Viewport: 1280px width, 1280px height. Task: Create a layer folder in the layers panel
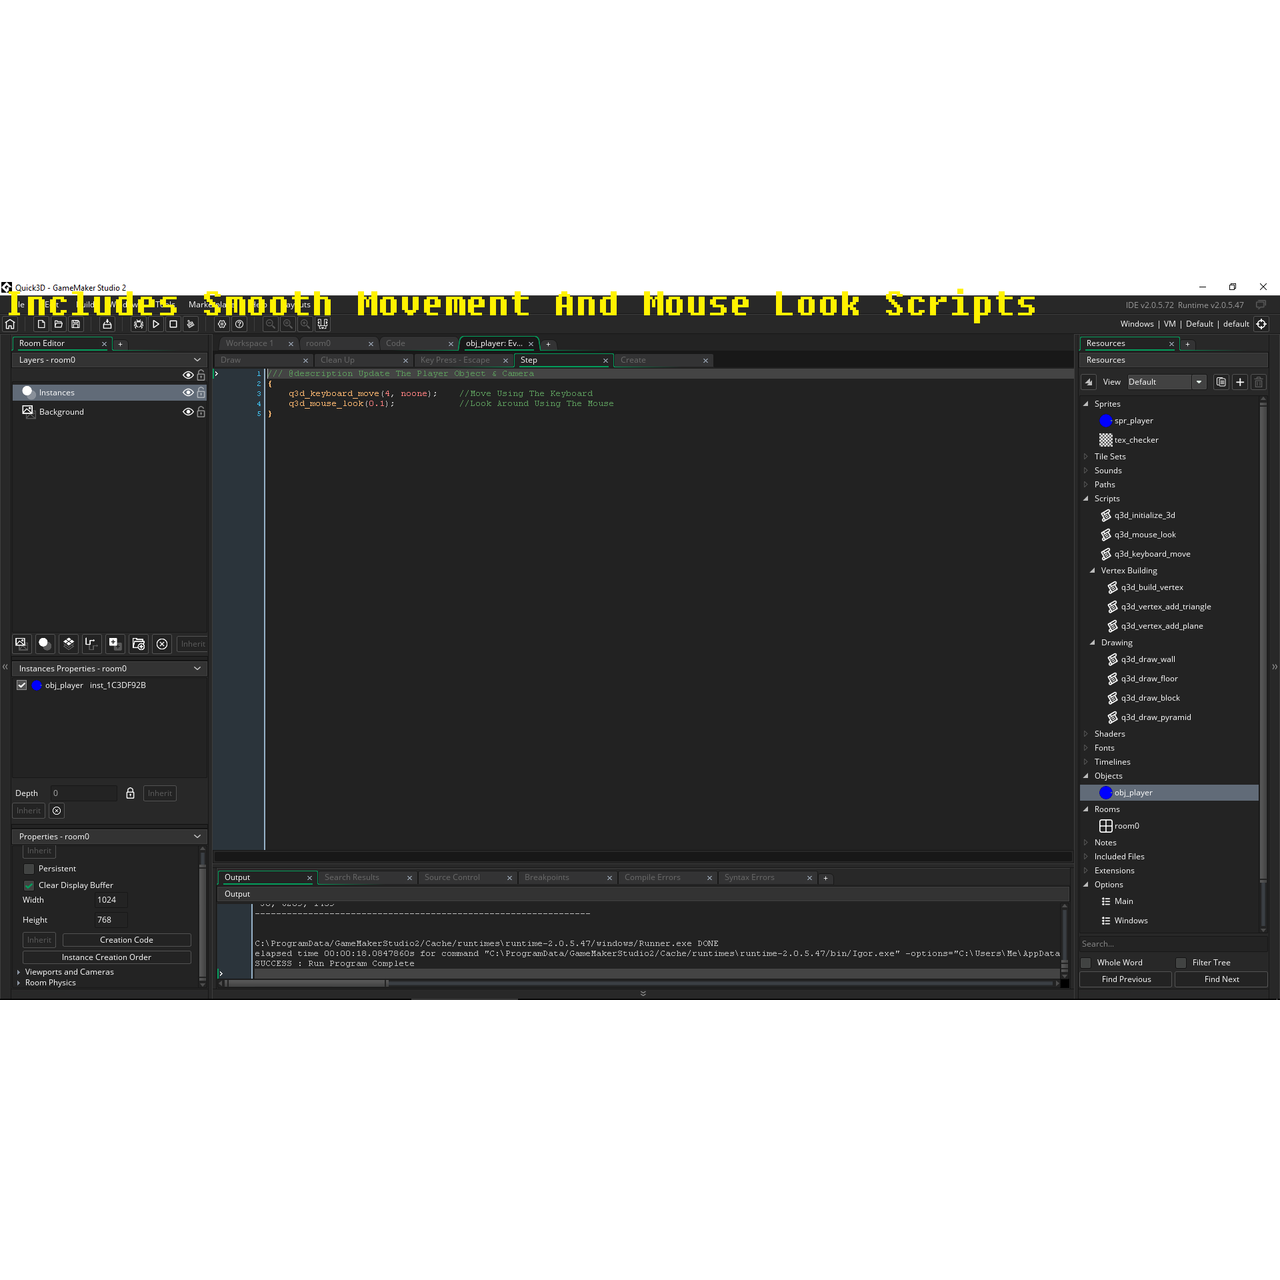[138, 643]
